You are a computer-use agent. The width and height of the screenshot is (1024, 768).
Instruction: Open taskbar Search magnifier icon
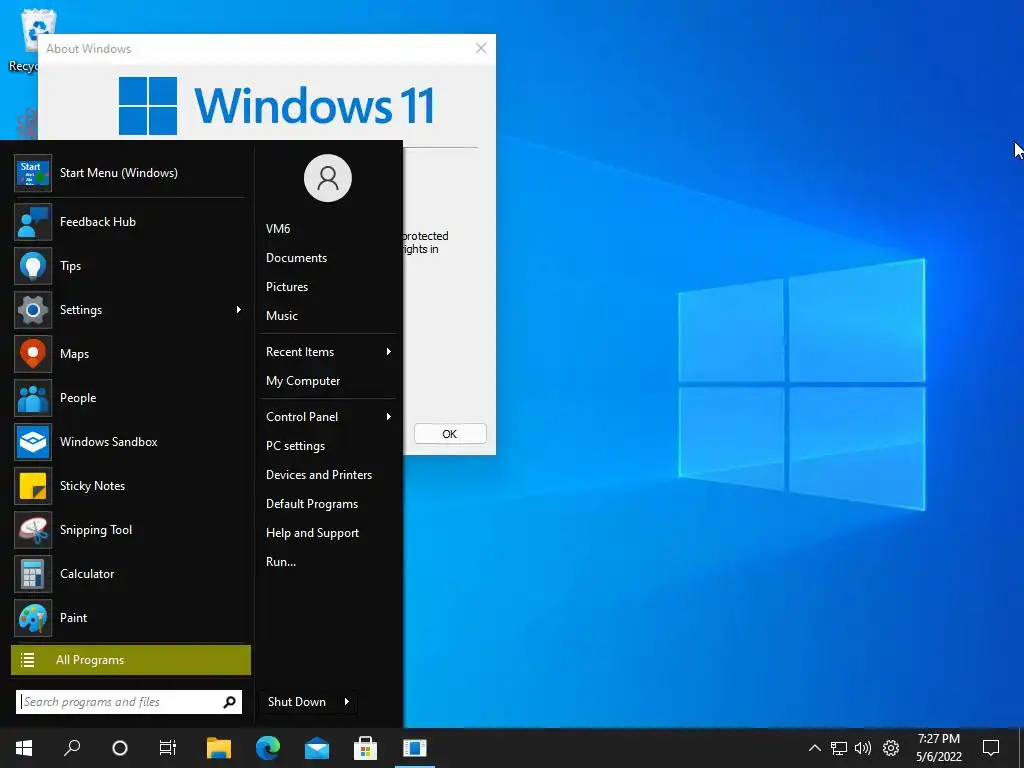click(72, 748)
